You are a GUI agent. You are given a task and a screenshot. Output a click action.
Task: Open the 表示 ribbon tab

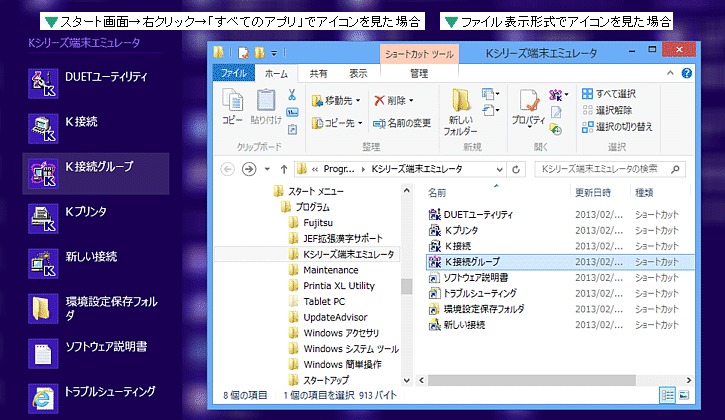(358, 73)
